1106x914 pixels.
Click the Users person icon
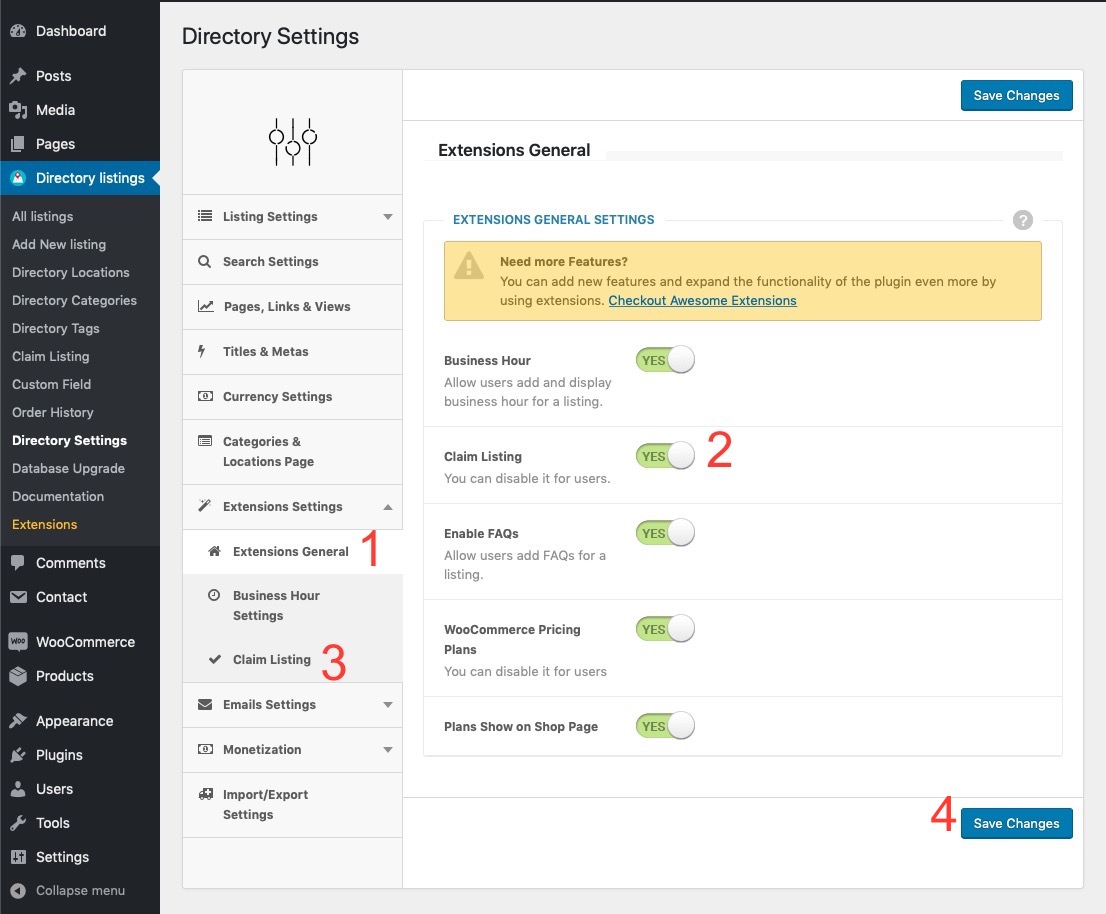18,788
